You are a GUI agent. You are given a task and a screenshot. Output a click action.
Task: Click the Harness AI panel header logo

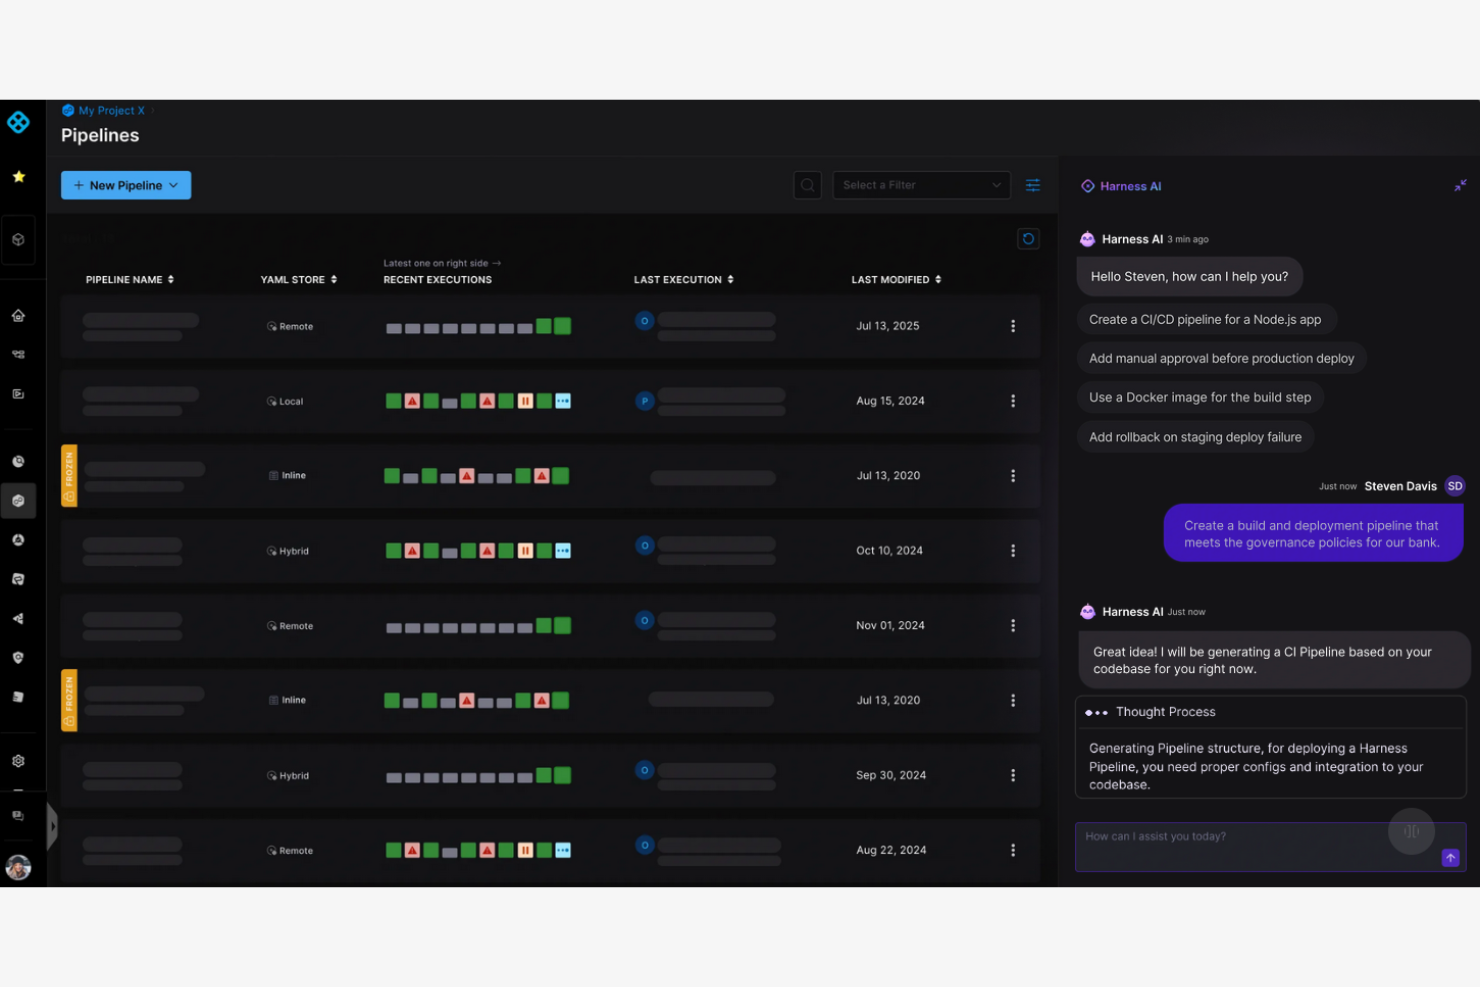click(x=1088, y=186)
